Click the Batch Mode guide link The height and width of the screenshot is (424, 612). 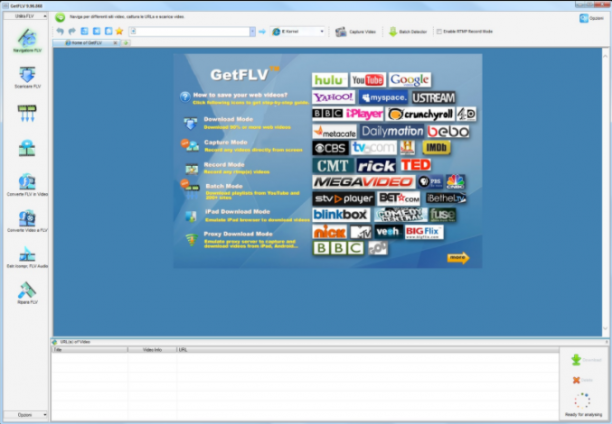click(x=224, y=186)
